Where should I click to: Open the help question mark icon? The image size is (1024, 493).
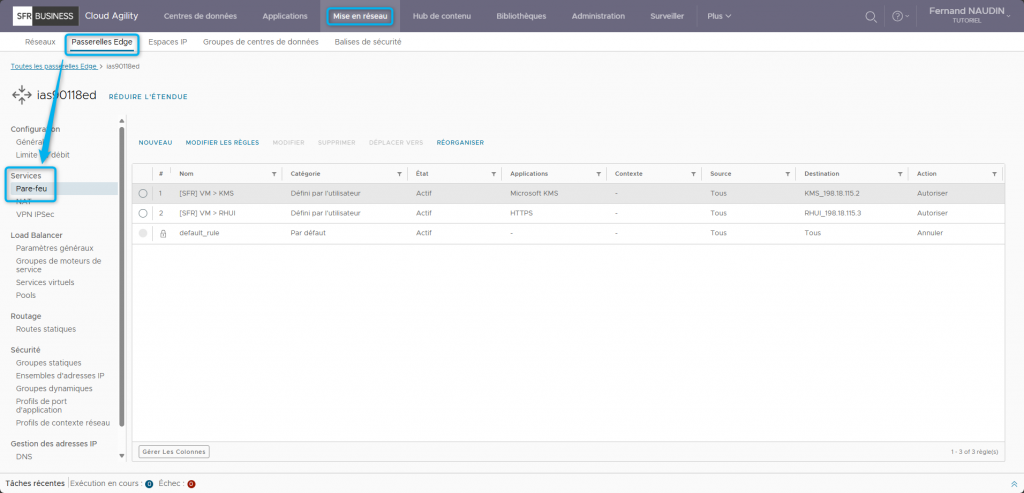pyautogui.click(x=897, y=16)
